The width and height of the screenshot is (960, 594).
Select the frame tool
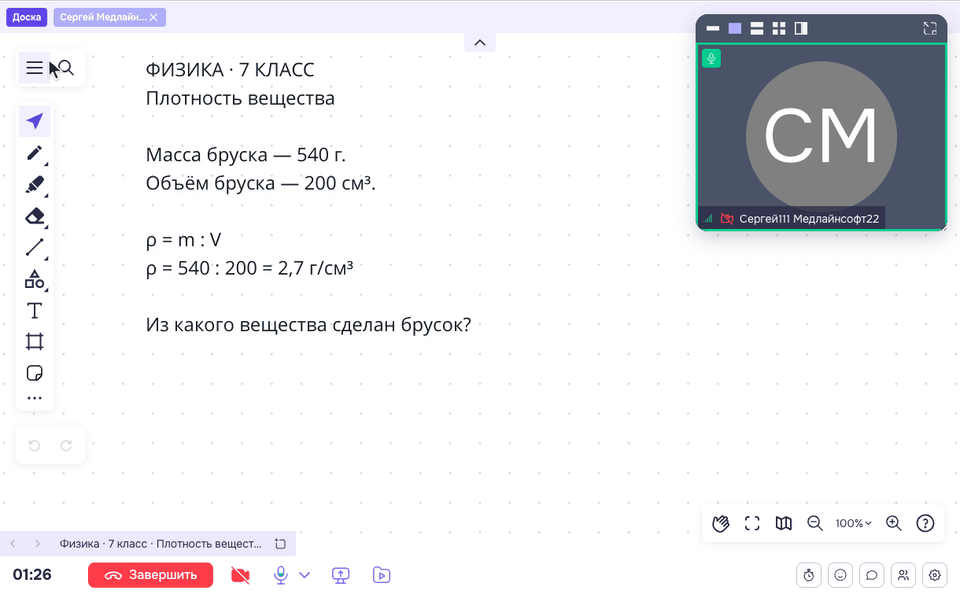pos(35,342)
